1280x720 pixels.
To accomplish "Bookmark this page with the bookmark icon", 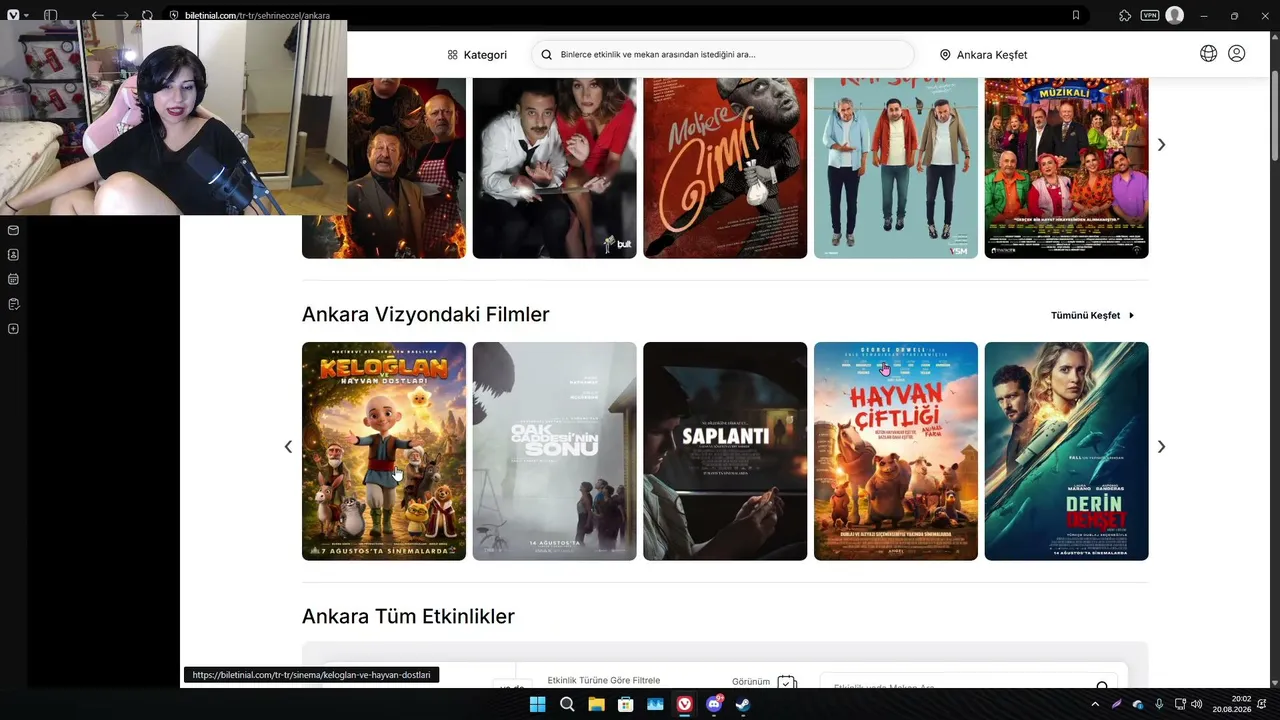I will point(1076,15).
